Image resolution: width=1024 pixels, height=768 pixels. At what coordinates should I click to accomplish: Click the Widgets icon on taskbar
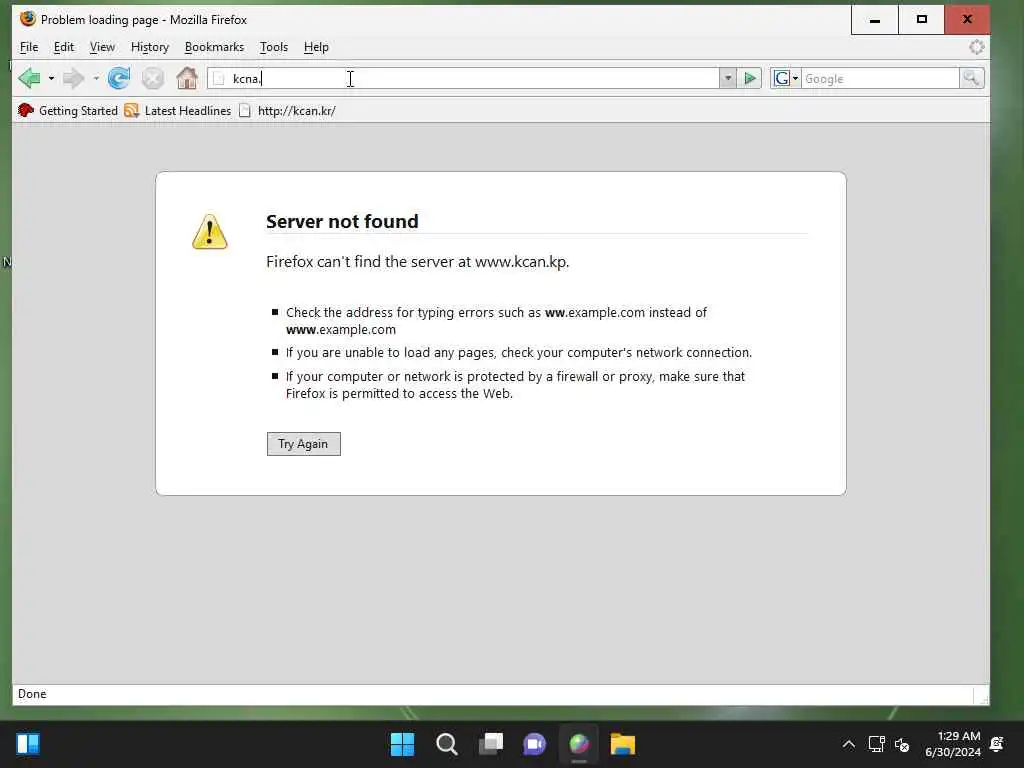(28, 744)
